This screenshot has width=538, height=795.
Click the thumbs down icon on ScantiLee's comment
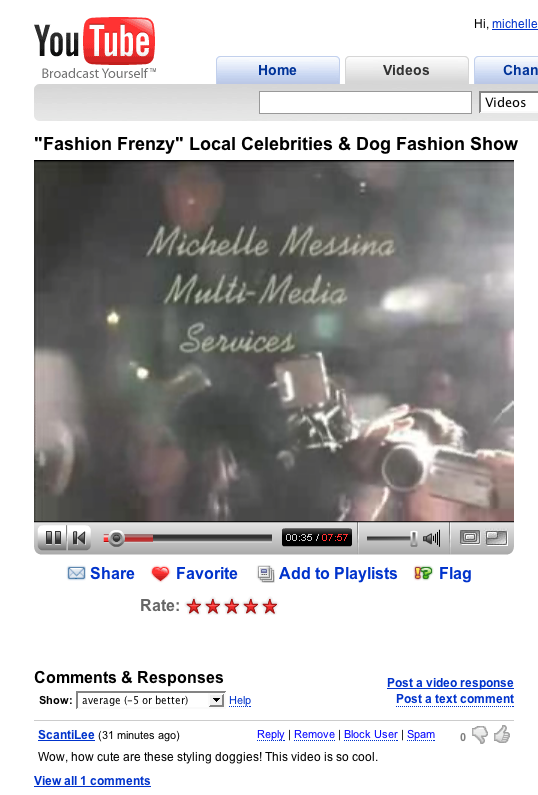pyautogui.click(x=480, y=735)
